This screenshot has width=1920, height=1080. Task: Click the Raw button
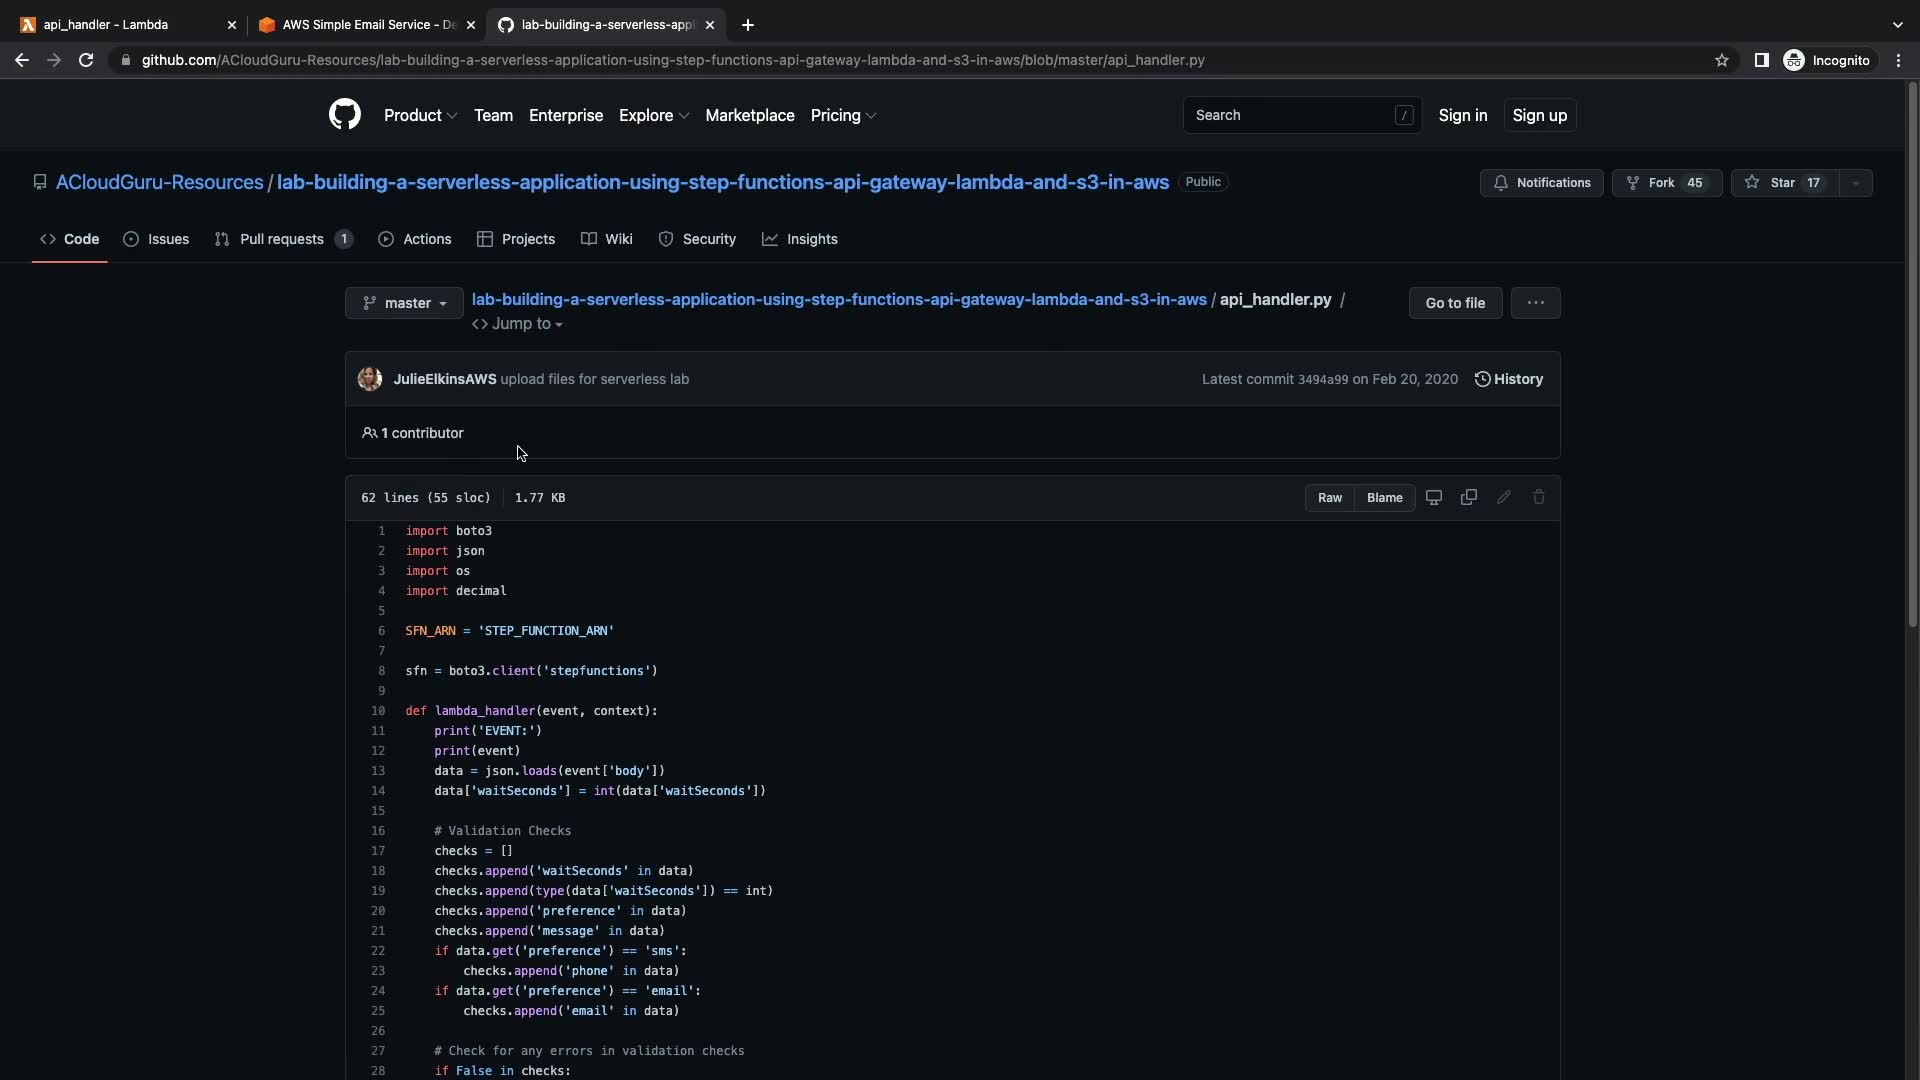click(1329, 498)
